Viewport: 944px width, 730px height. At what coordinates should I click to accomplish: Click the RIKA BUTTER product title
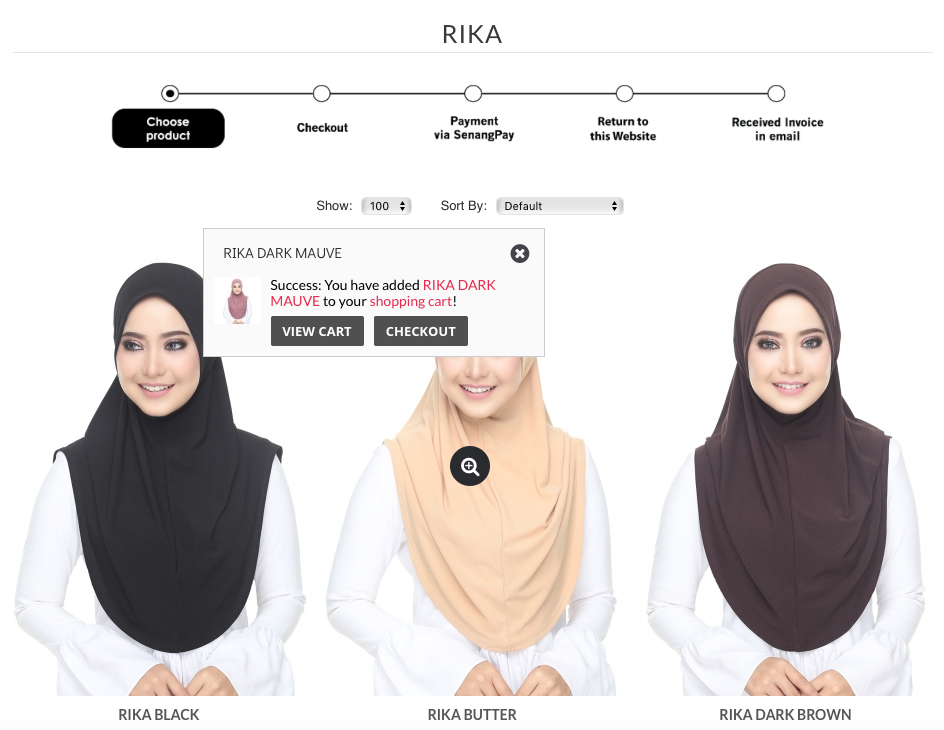tap(472, 714)
